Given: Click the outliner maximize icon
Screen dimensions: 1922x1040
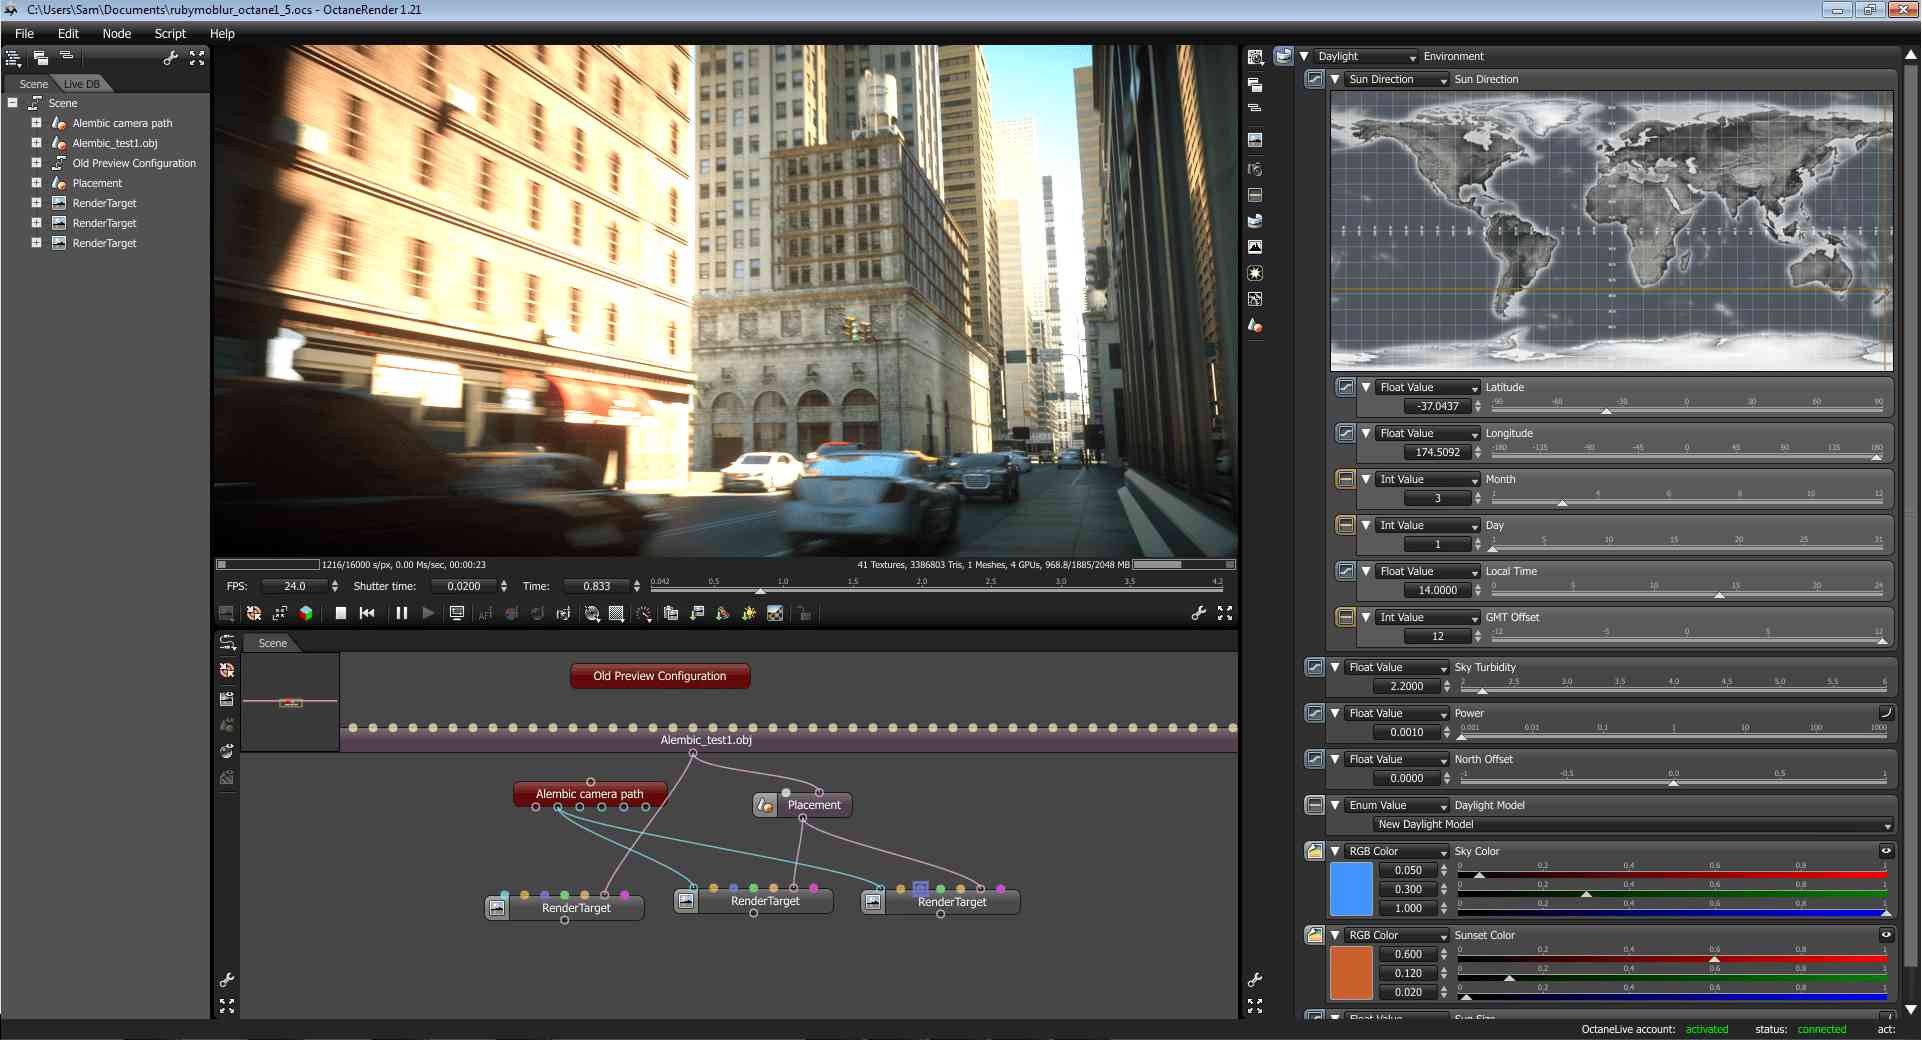Looking at the screenshot, I should [x=197, y=58].
